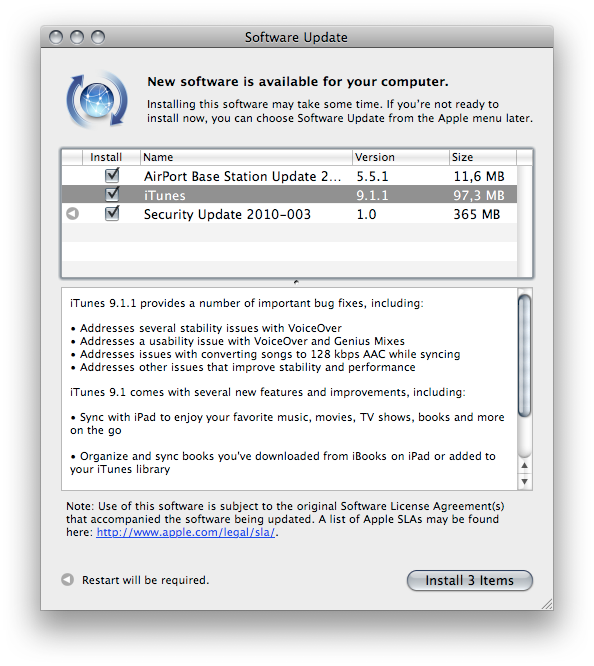The width and height of the screenshot is (594, 666).
Task: Click the 1.0 version cell
Action: [366, 214]
